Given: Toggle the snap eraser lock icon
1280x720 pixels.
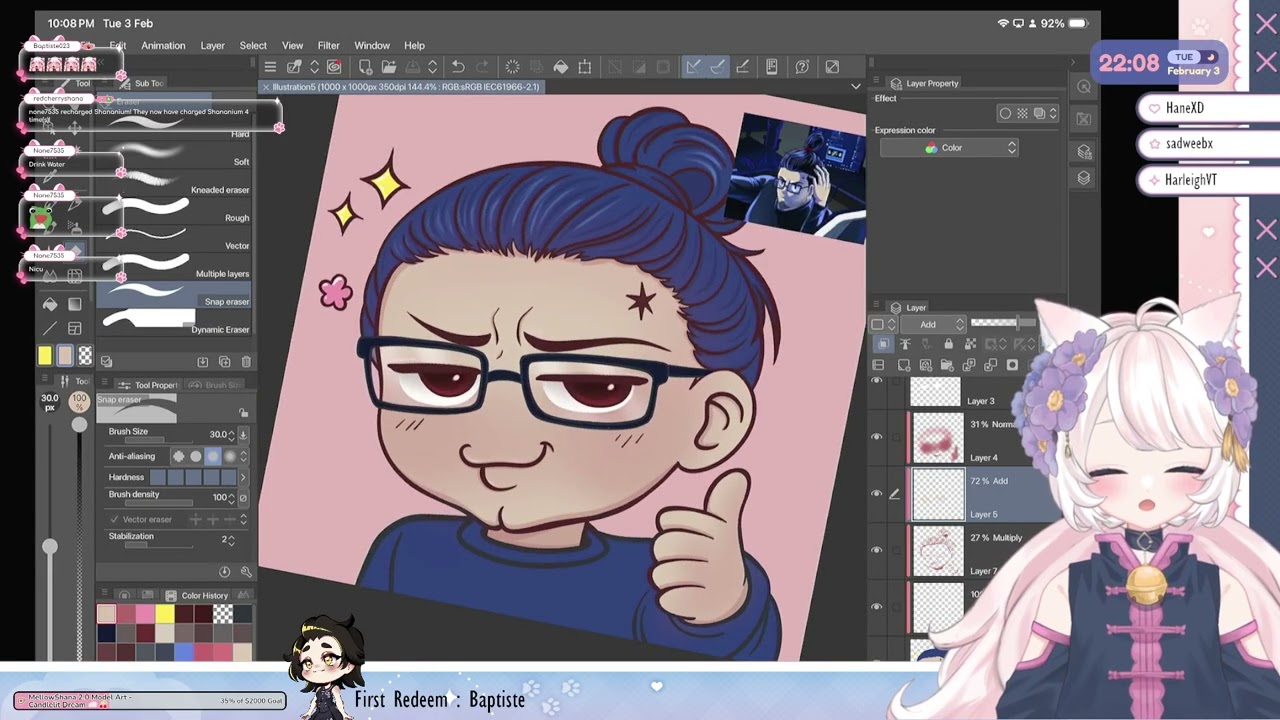Looking at the screenshot, I should 243,413.
